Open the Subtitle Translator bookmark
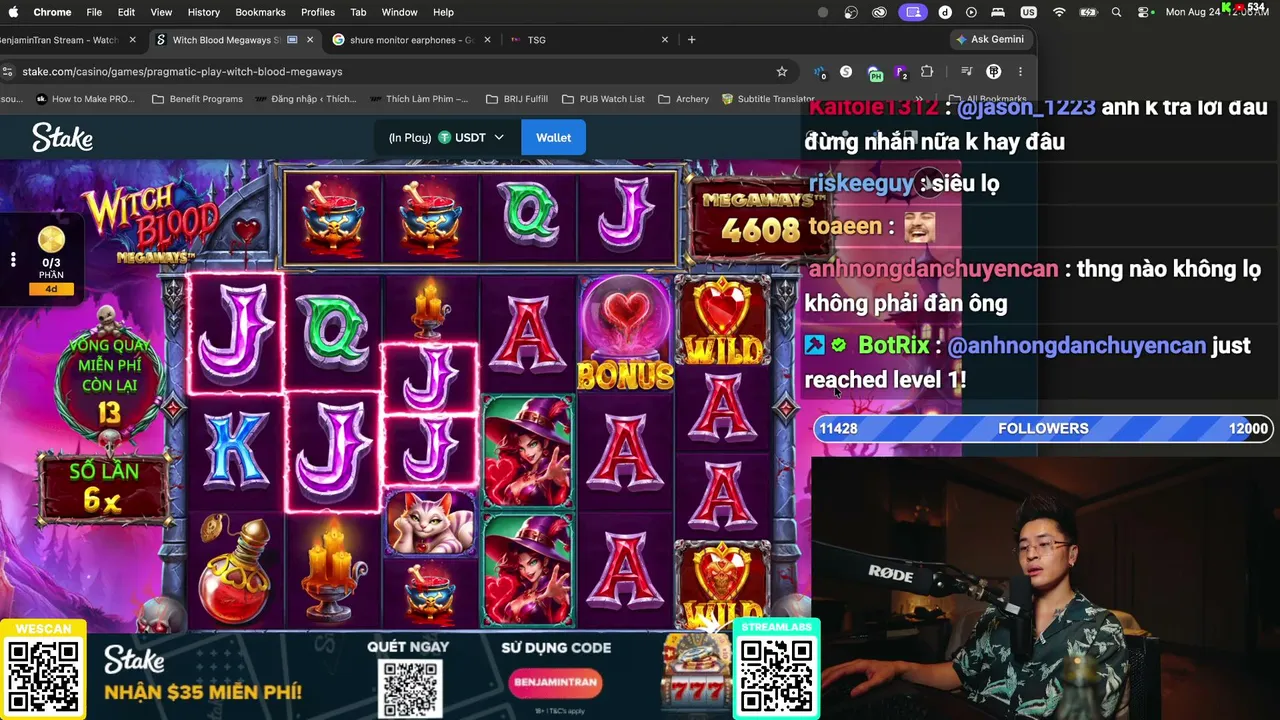 pyautogui.click(x=768, y=99)
